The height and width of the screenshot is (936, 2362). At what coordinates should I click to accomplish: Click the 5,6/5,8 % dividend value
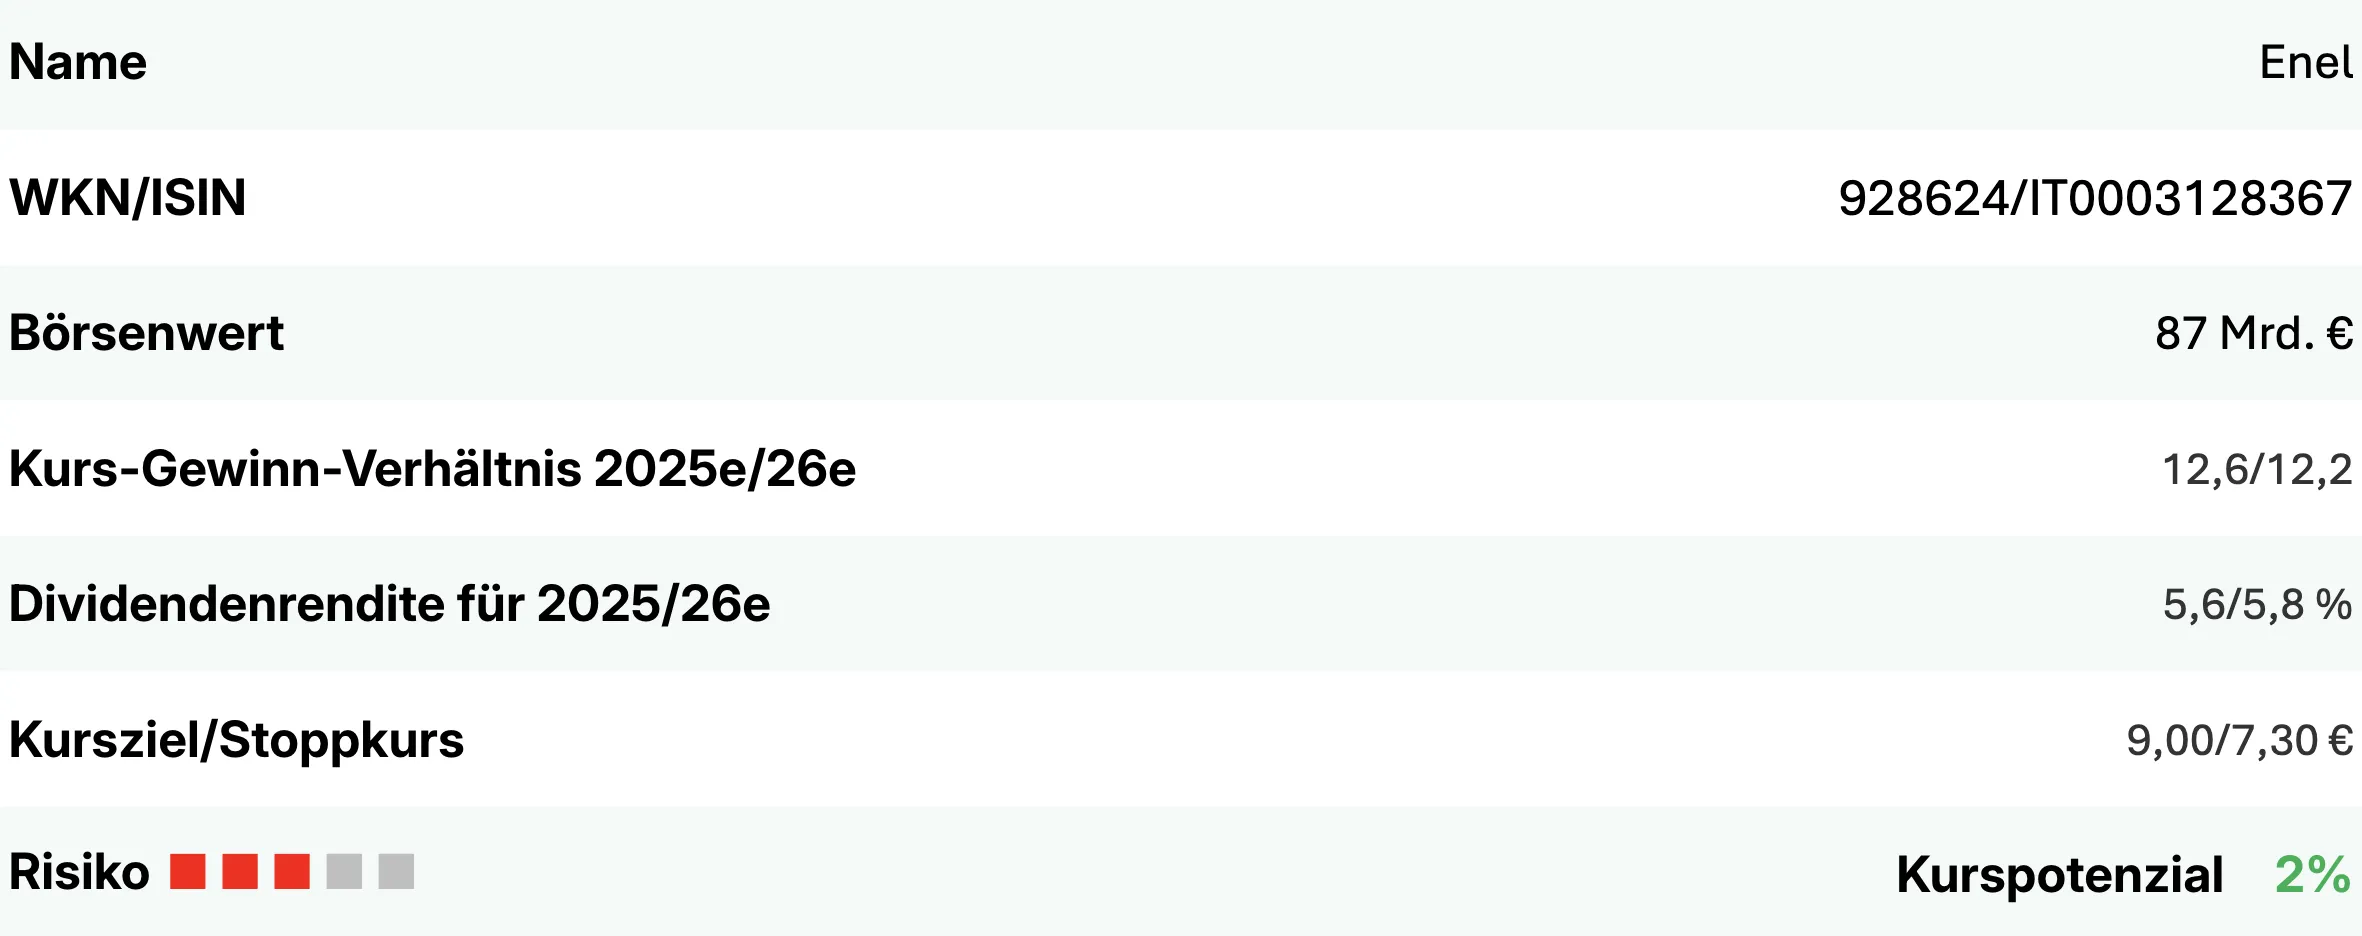[2257, 604]
